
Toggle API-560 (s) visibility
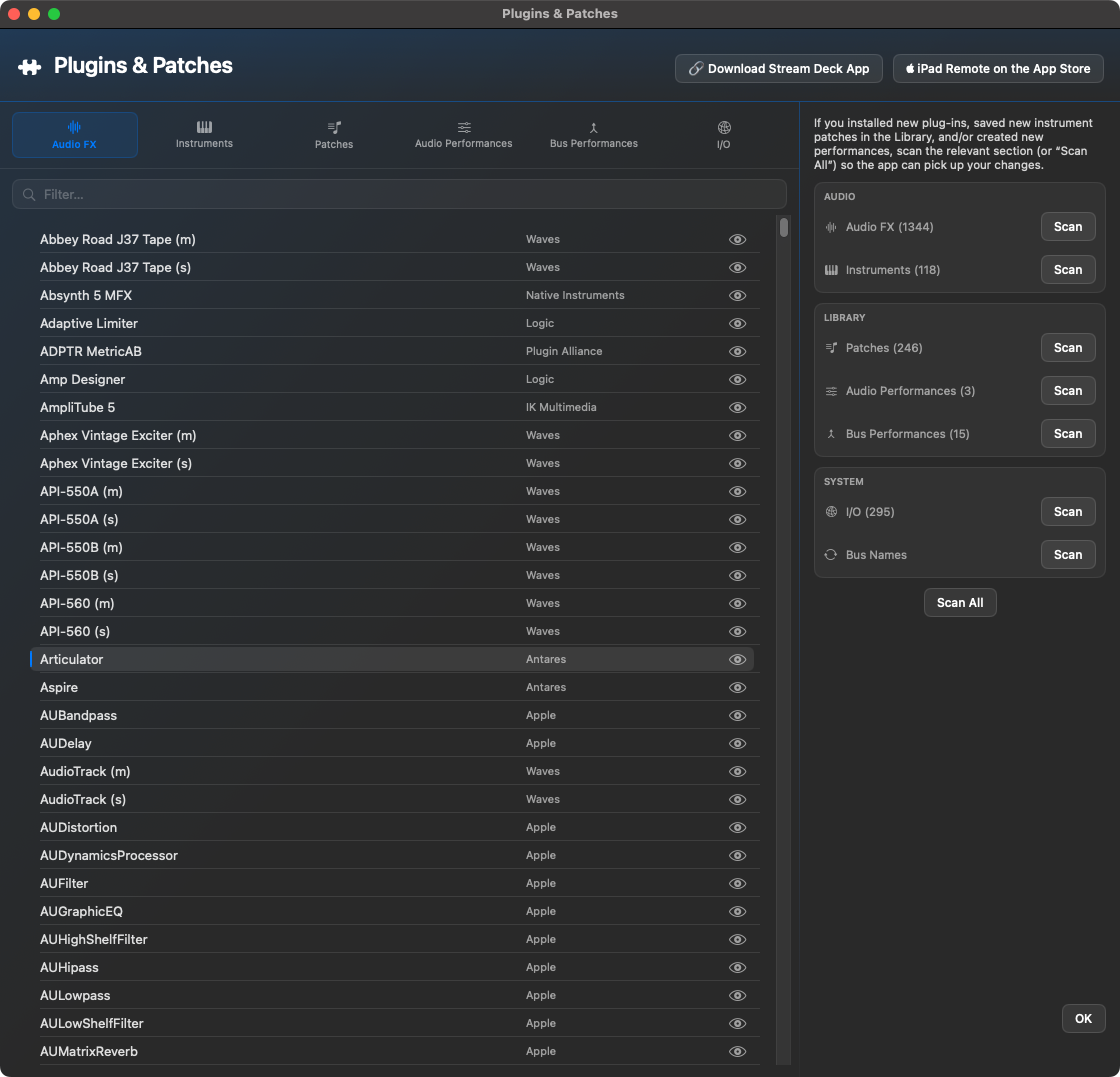pyautogui.click(x=737, y=631)
